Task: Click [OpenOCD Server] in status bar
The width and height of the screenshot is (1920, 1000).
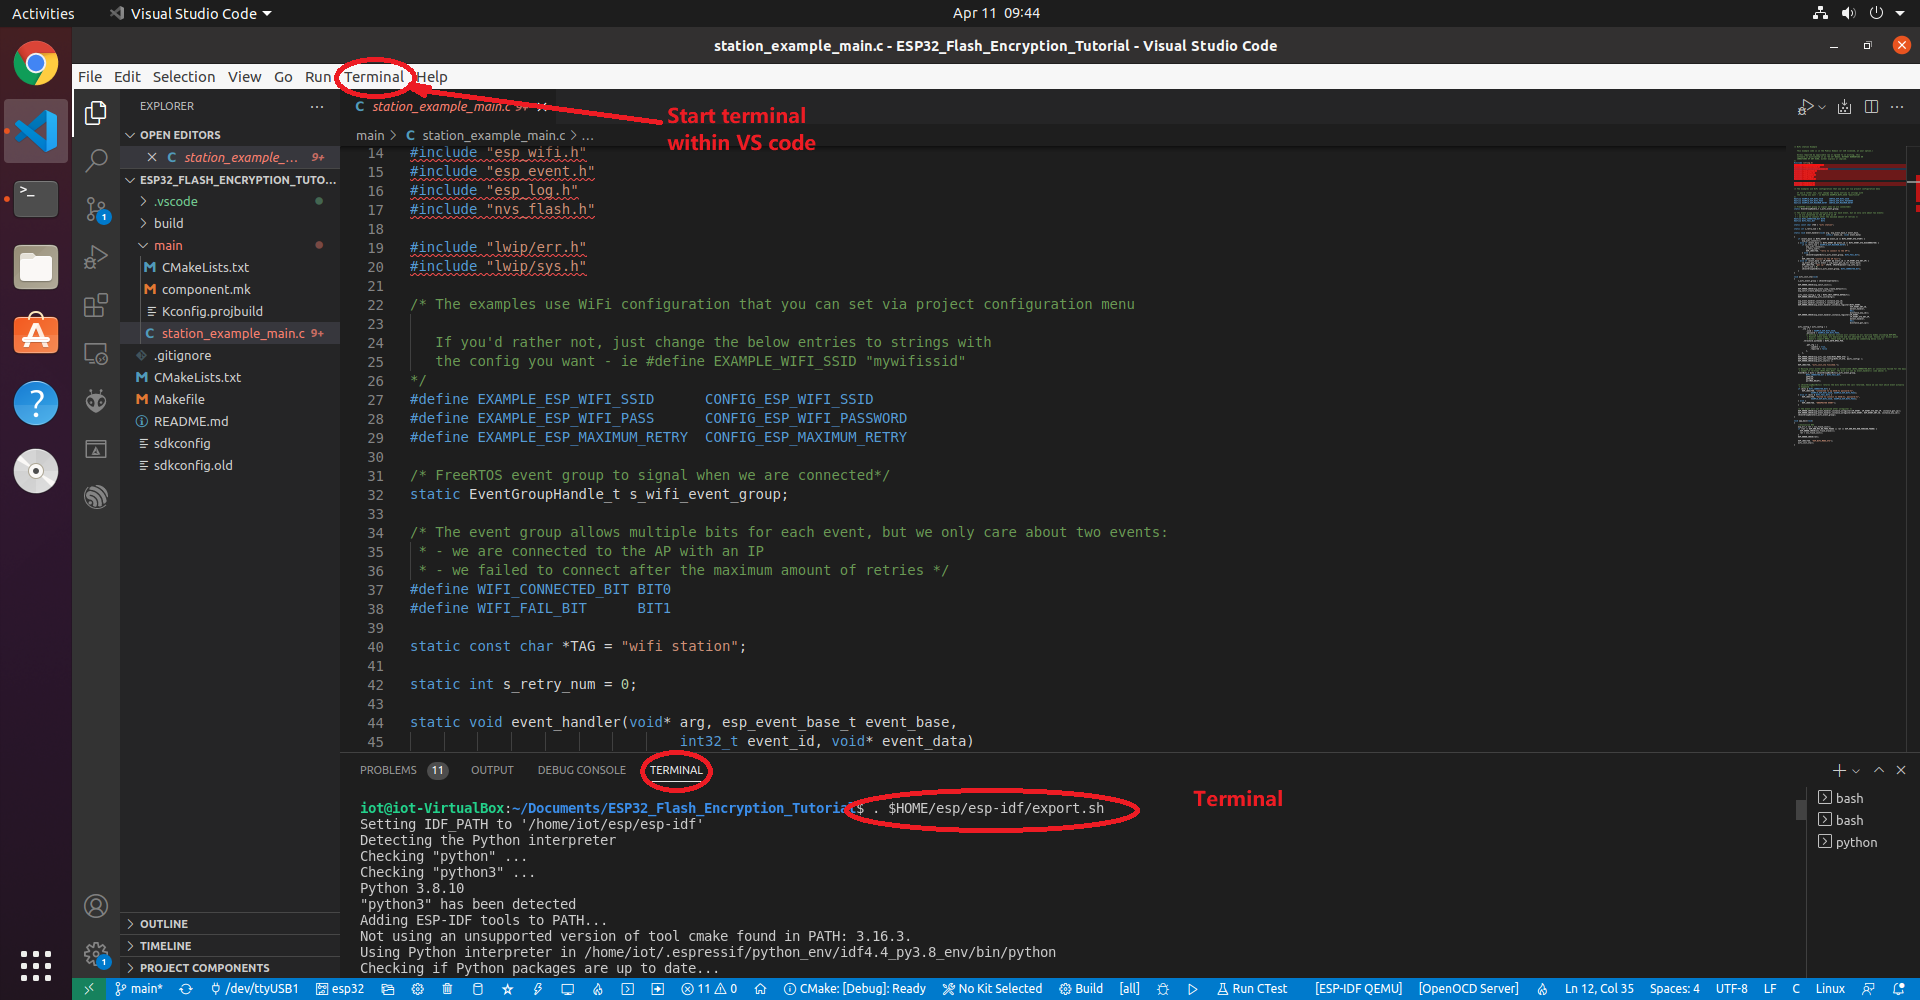Action: 1468,989
